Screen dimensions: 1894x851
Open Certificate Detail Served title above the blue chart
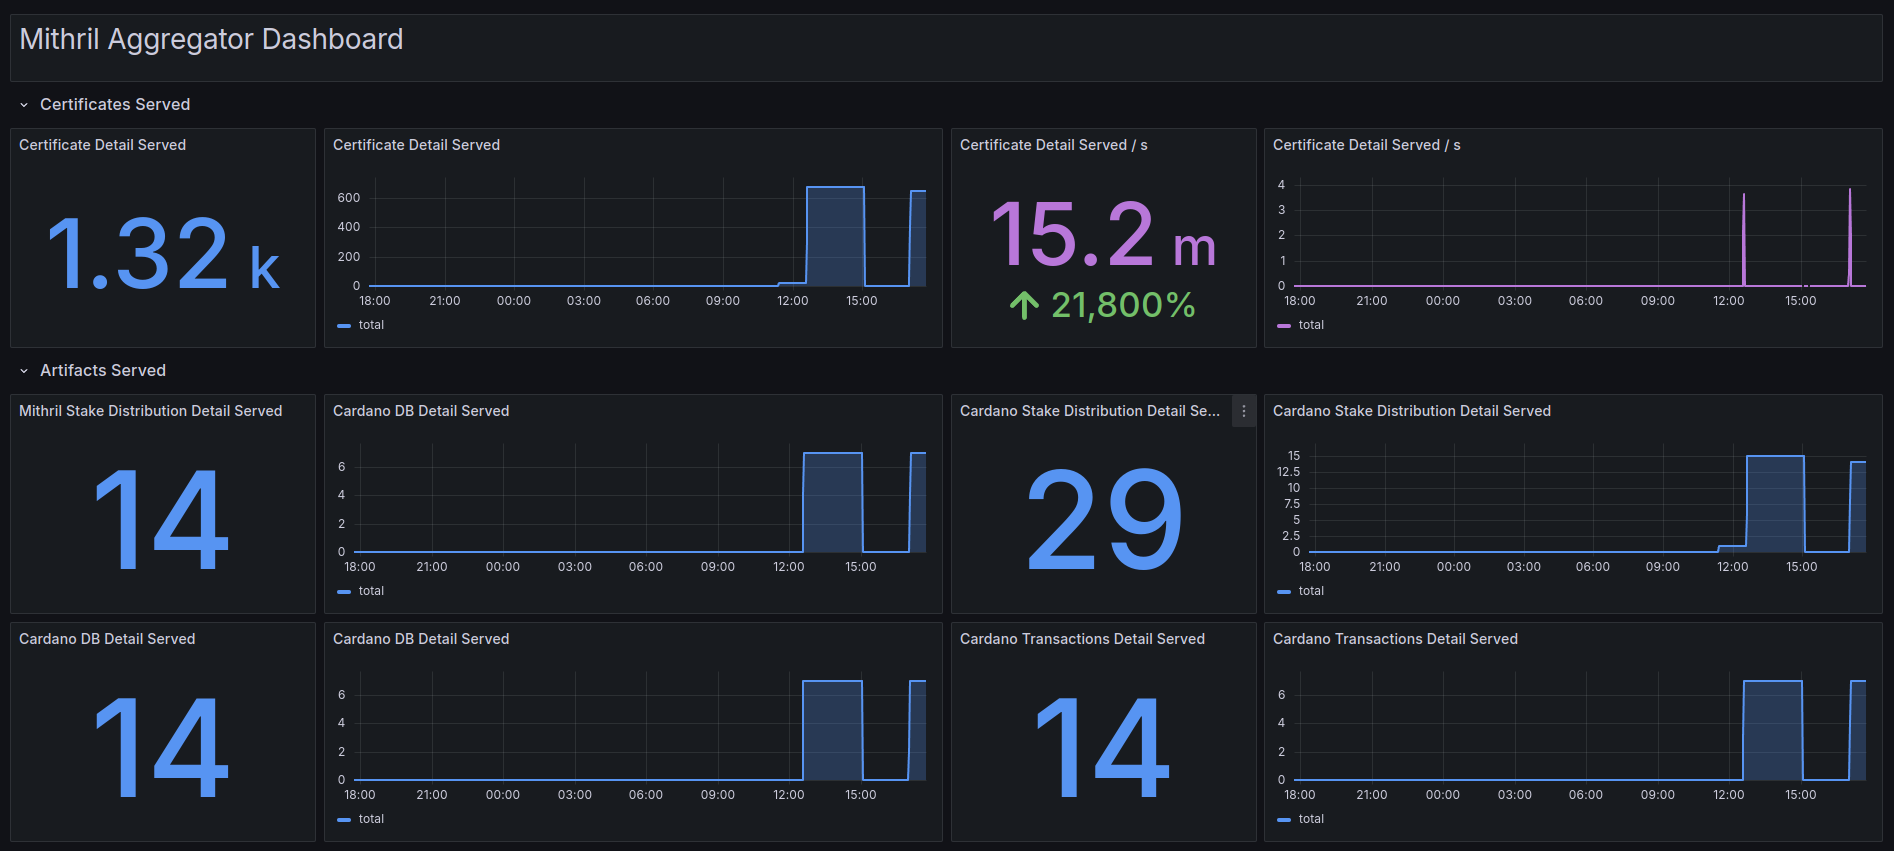tap(416, 145)
